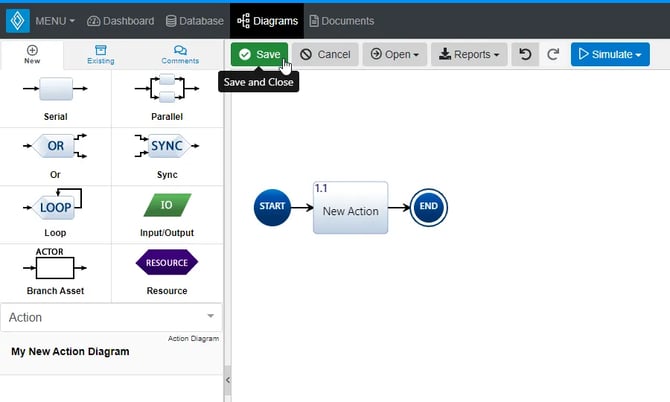The height and width of the screenshot is (402, 670).
Task: Select the Parallel construct icon
Action: tap(167, 88)
